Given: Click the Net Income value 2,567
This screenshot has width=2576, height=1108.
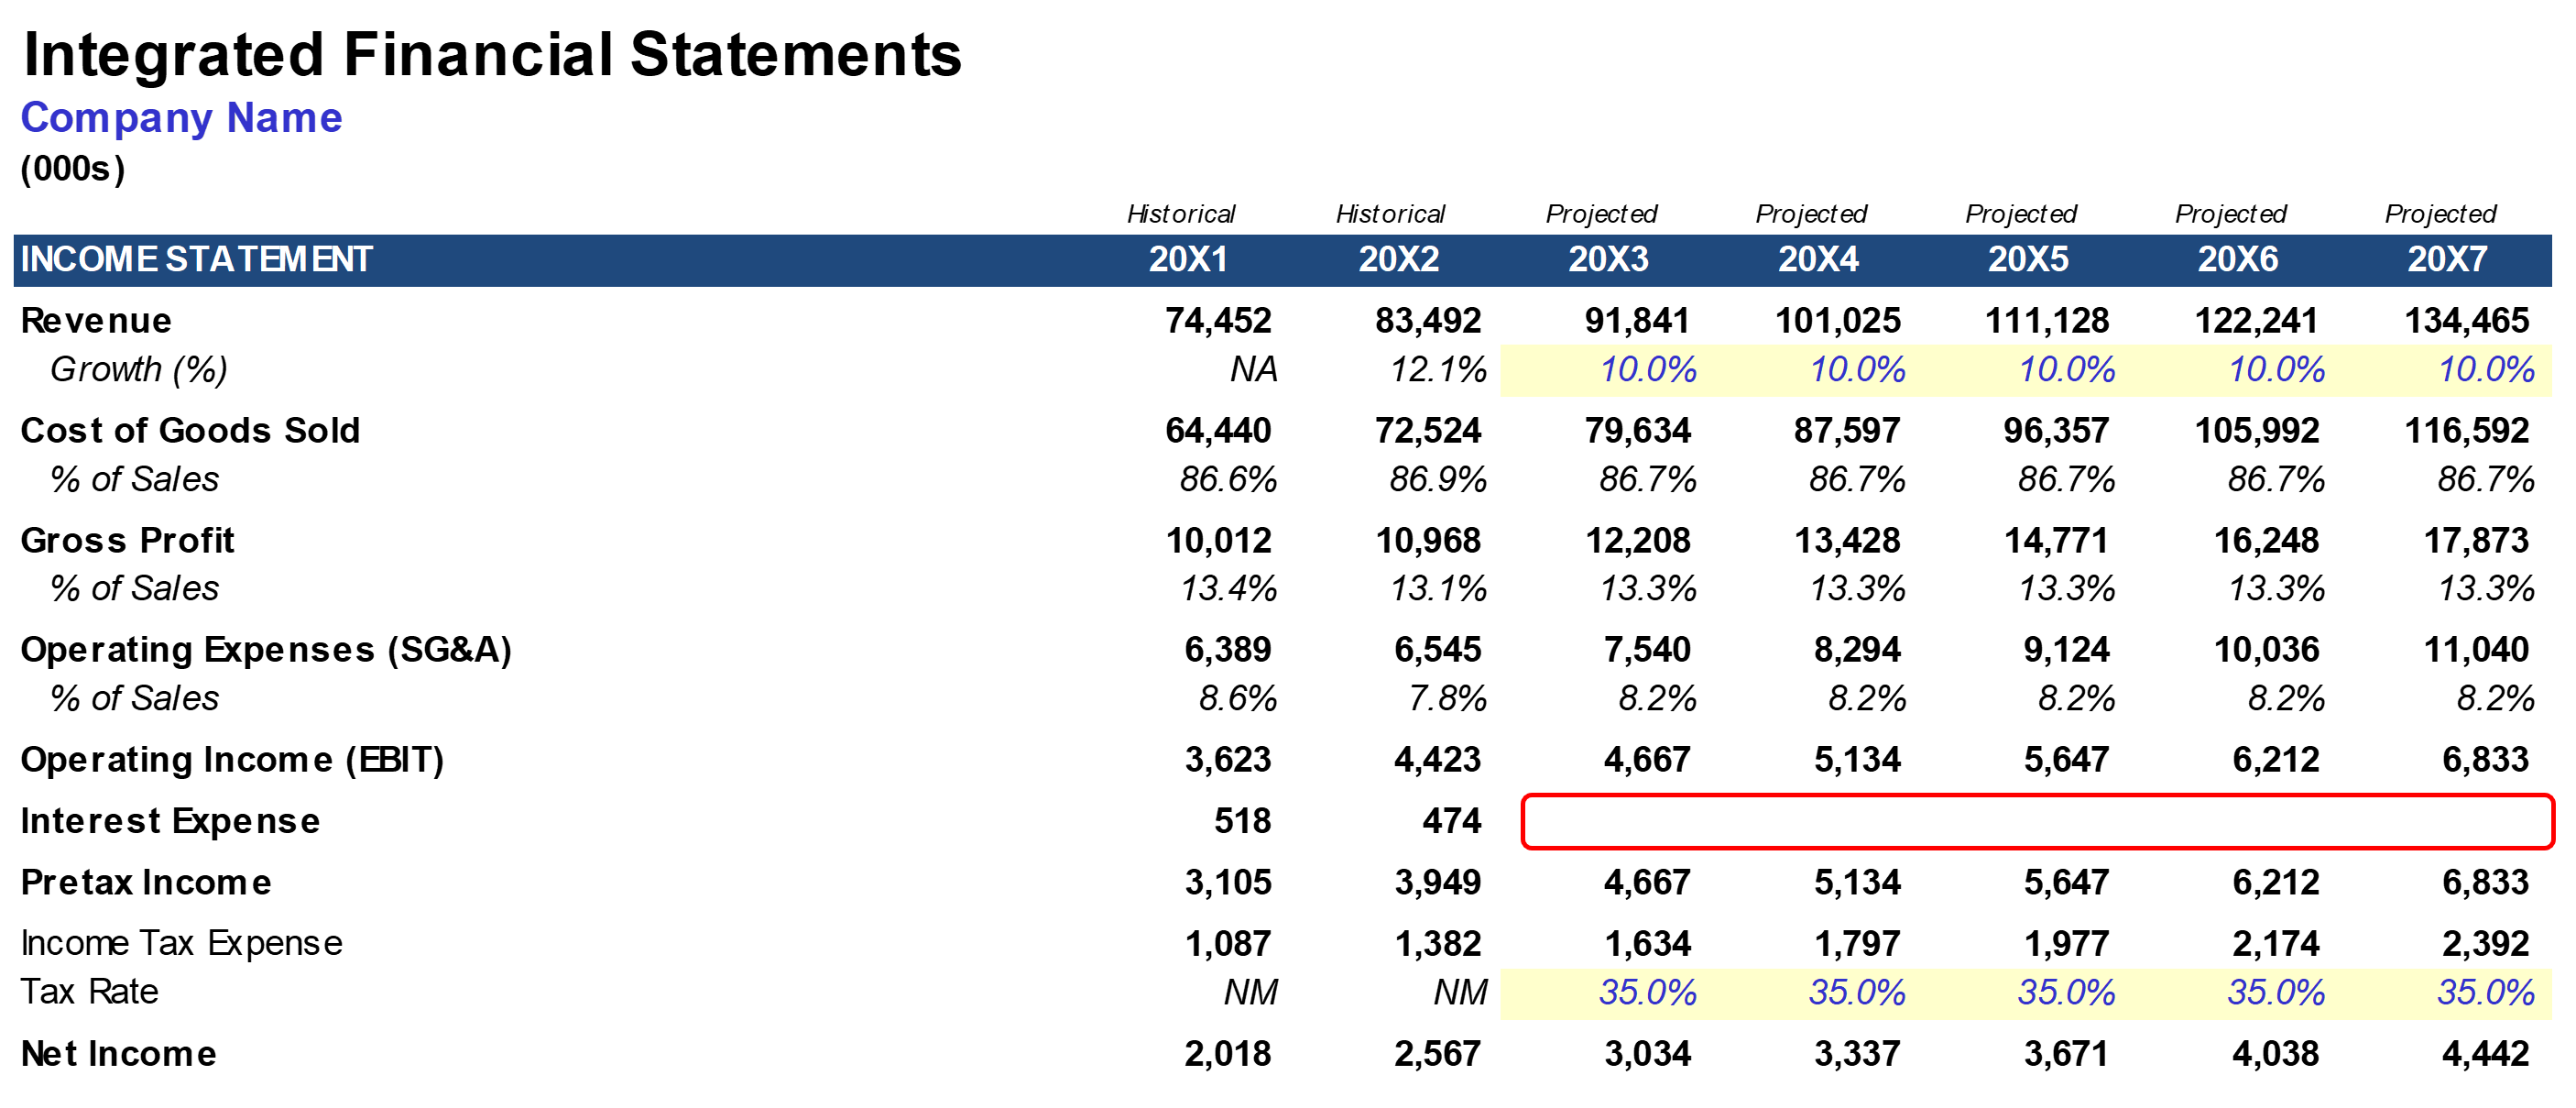Looking at the screenshot, I should click(x=1437, y=1054).
